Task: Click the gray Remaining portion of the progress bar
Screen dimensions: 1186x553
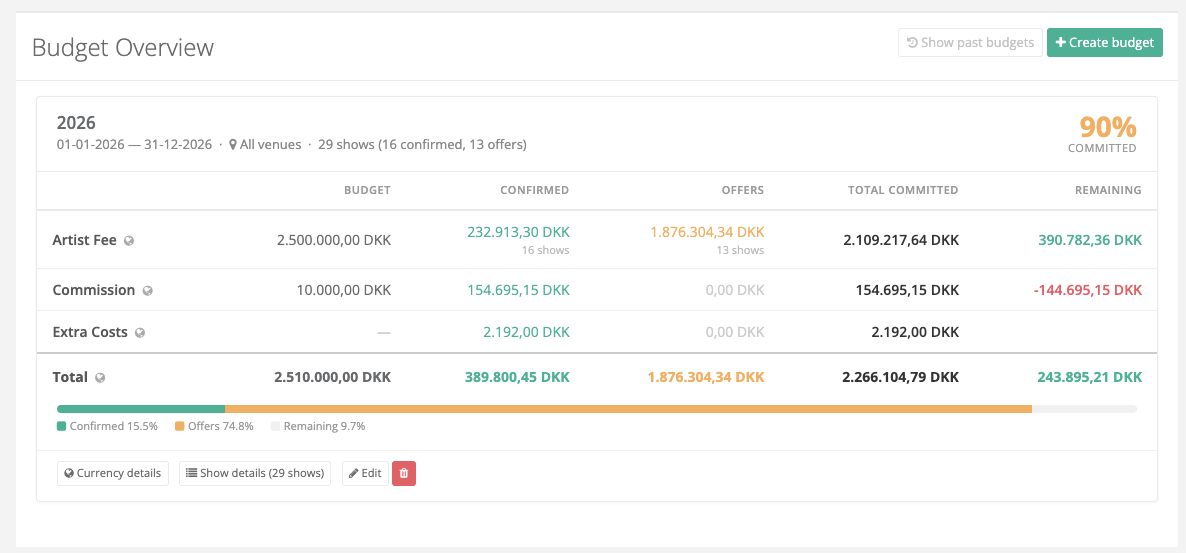Action: 1084,409
